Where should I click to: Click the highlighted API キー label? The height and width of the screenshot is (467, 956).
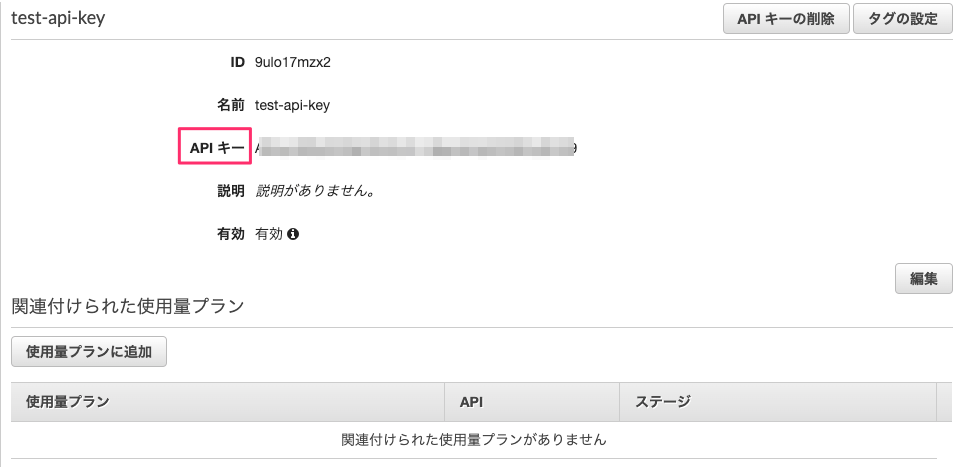215,148
